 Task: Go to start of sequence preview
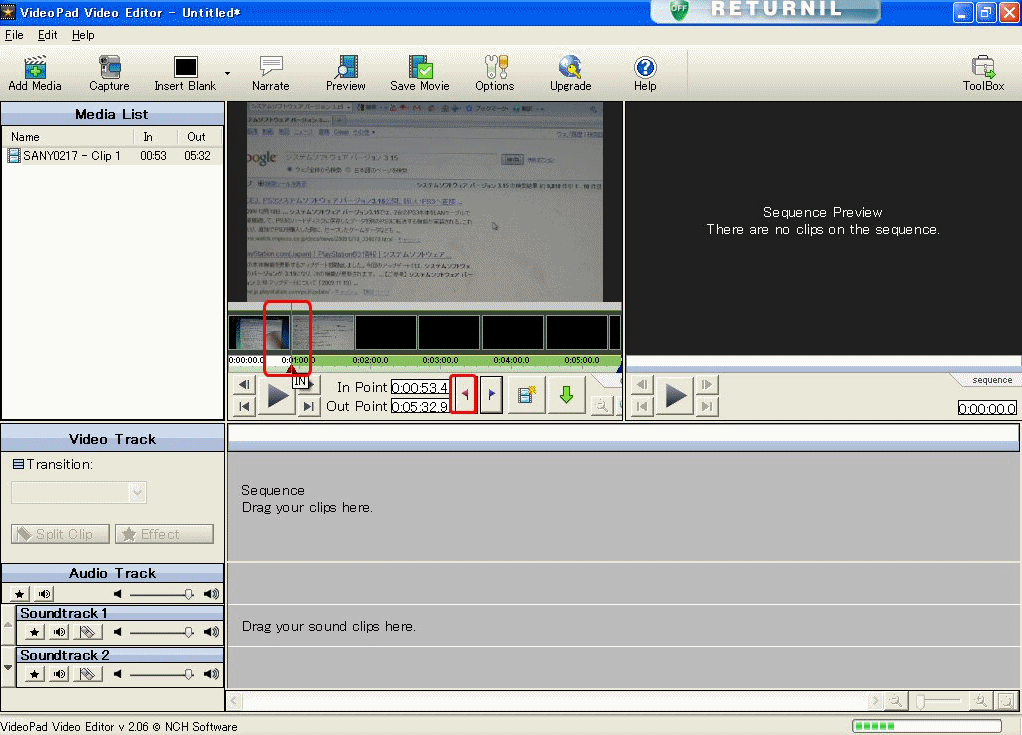[x=642, y=406]
